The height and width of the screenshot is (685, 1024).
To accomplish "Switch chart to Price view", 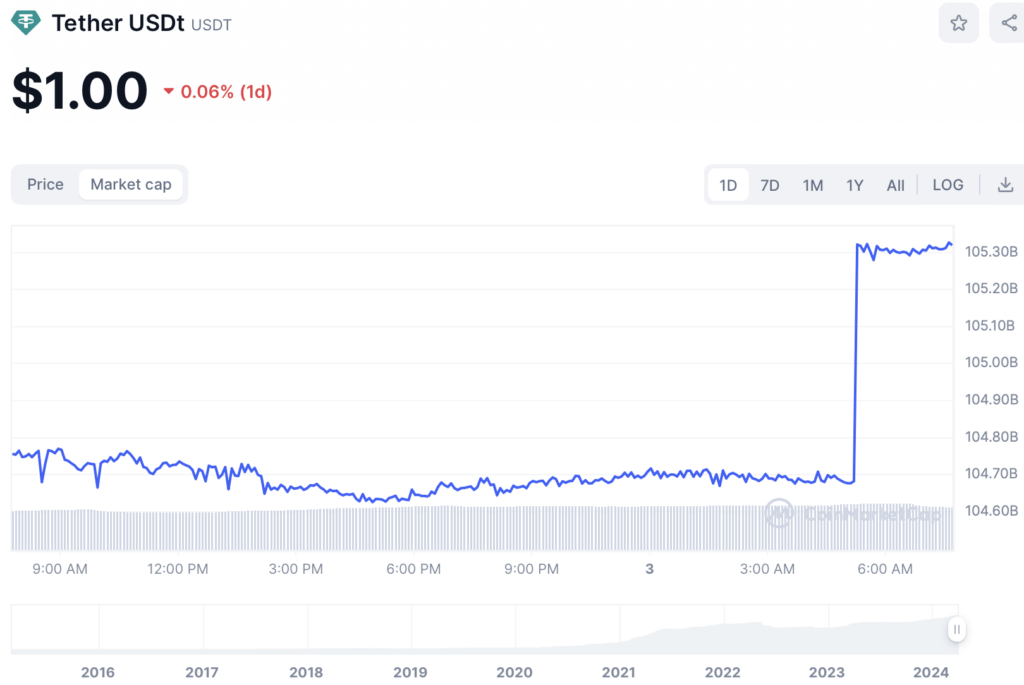I will (x=45, y=185).
